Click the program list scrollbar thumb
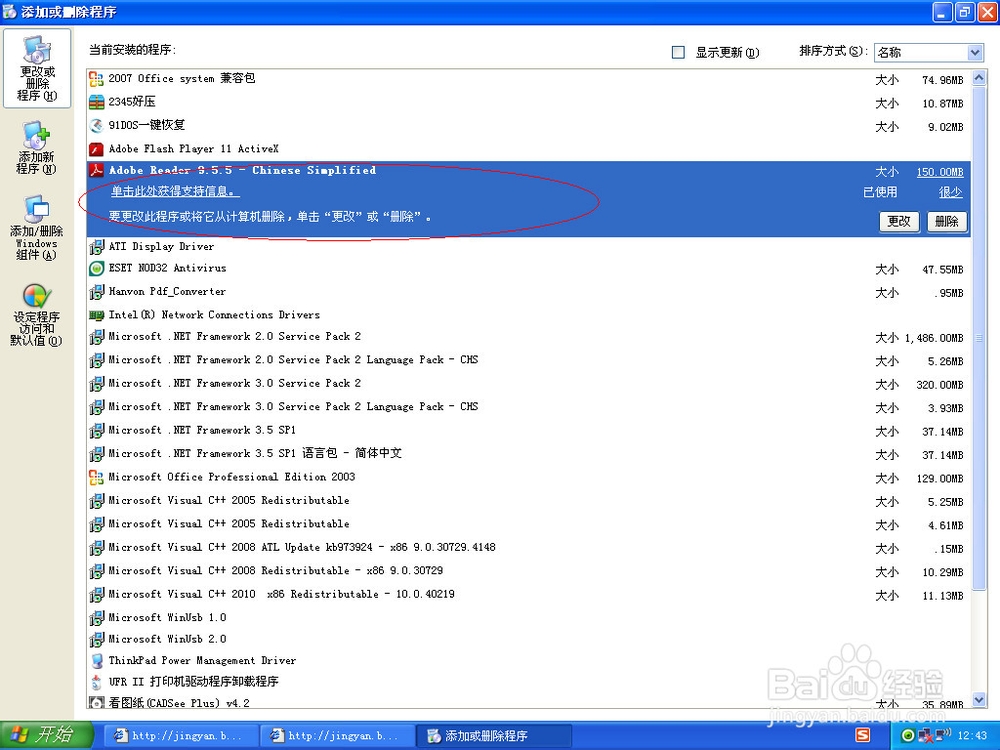The width and height of the screenshot is (1000, 750). [979, 338]
